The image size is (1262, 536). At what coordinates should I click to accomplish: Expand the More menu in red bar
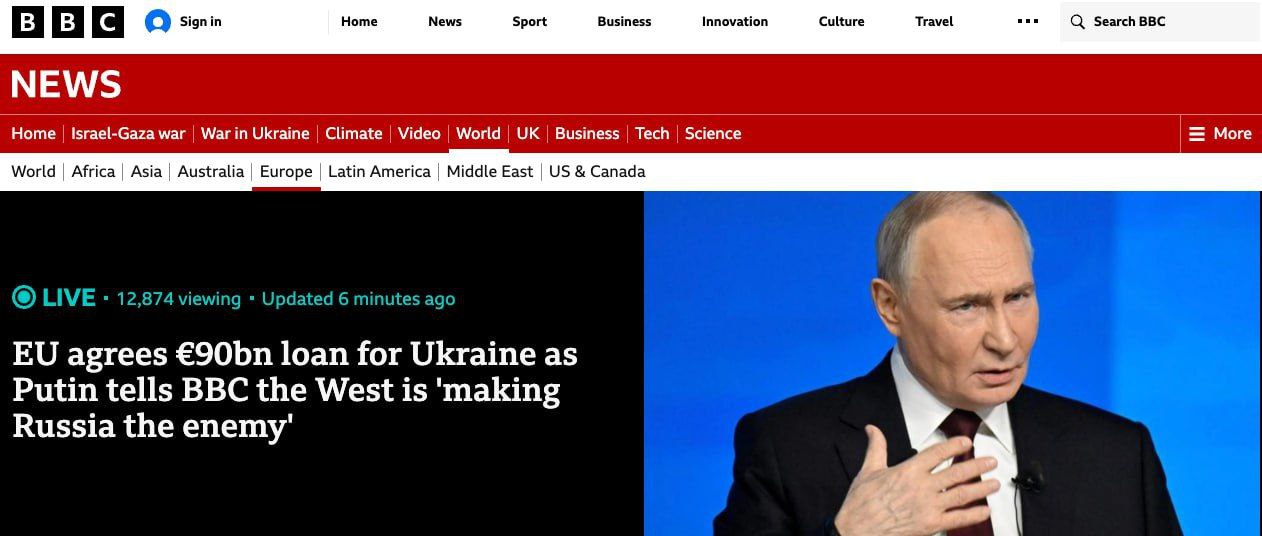point(1220,134)
